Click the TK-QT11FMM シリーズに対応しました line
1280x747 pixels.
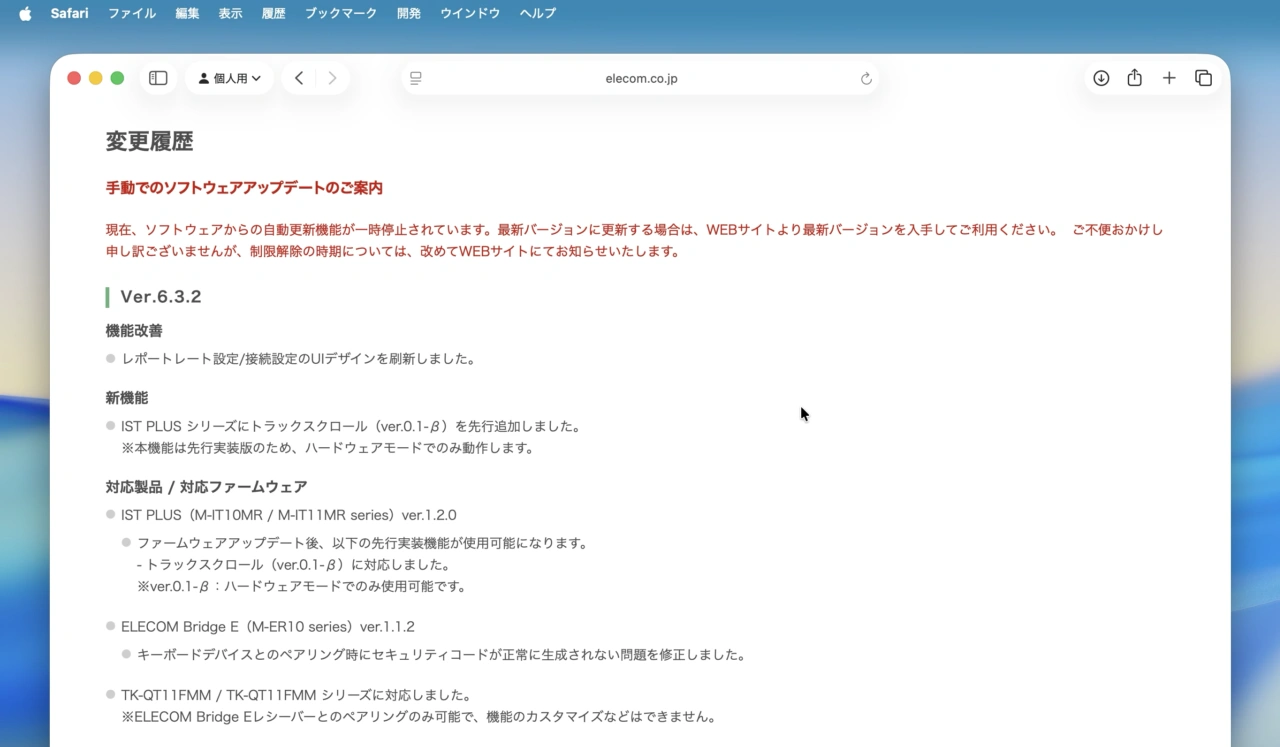pos(296,695)
